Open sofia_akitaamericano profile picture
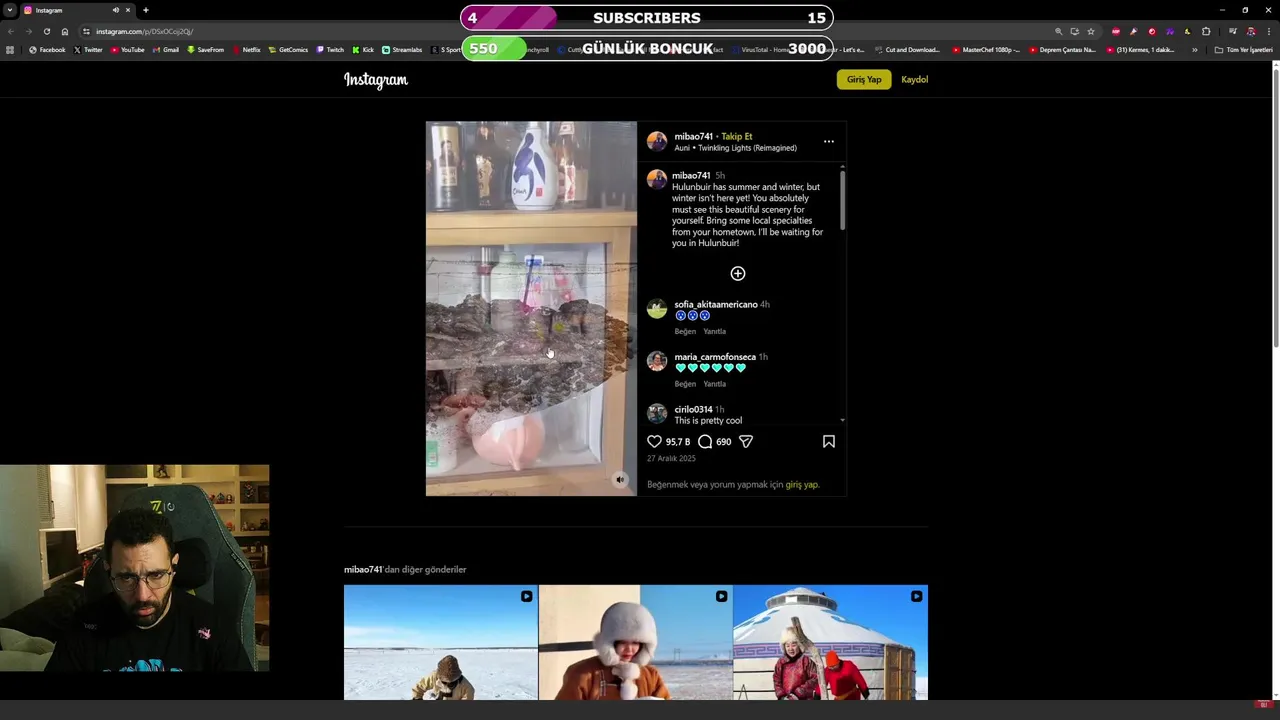 coord(657,309)
